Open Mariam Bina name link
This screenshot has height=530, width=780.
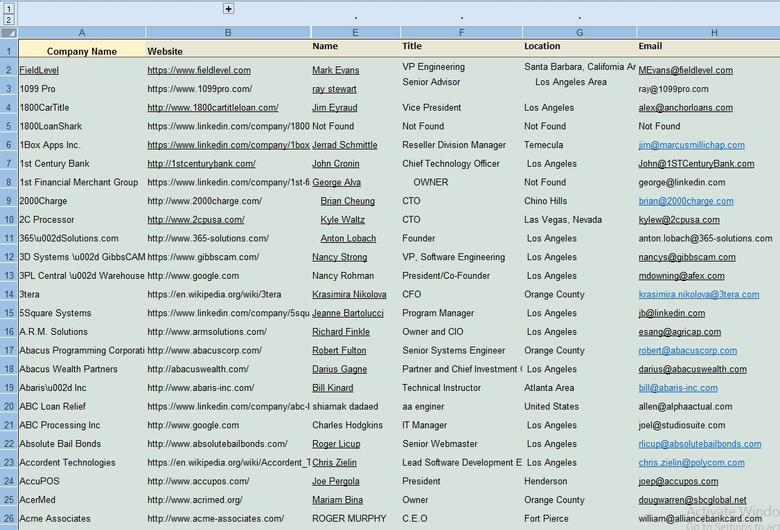pyautogui.click(x=337, y=500)
